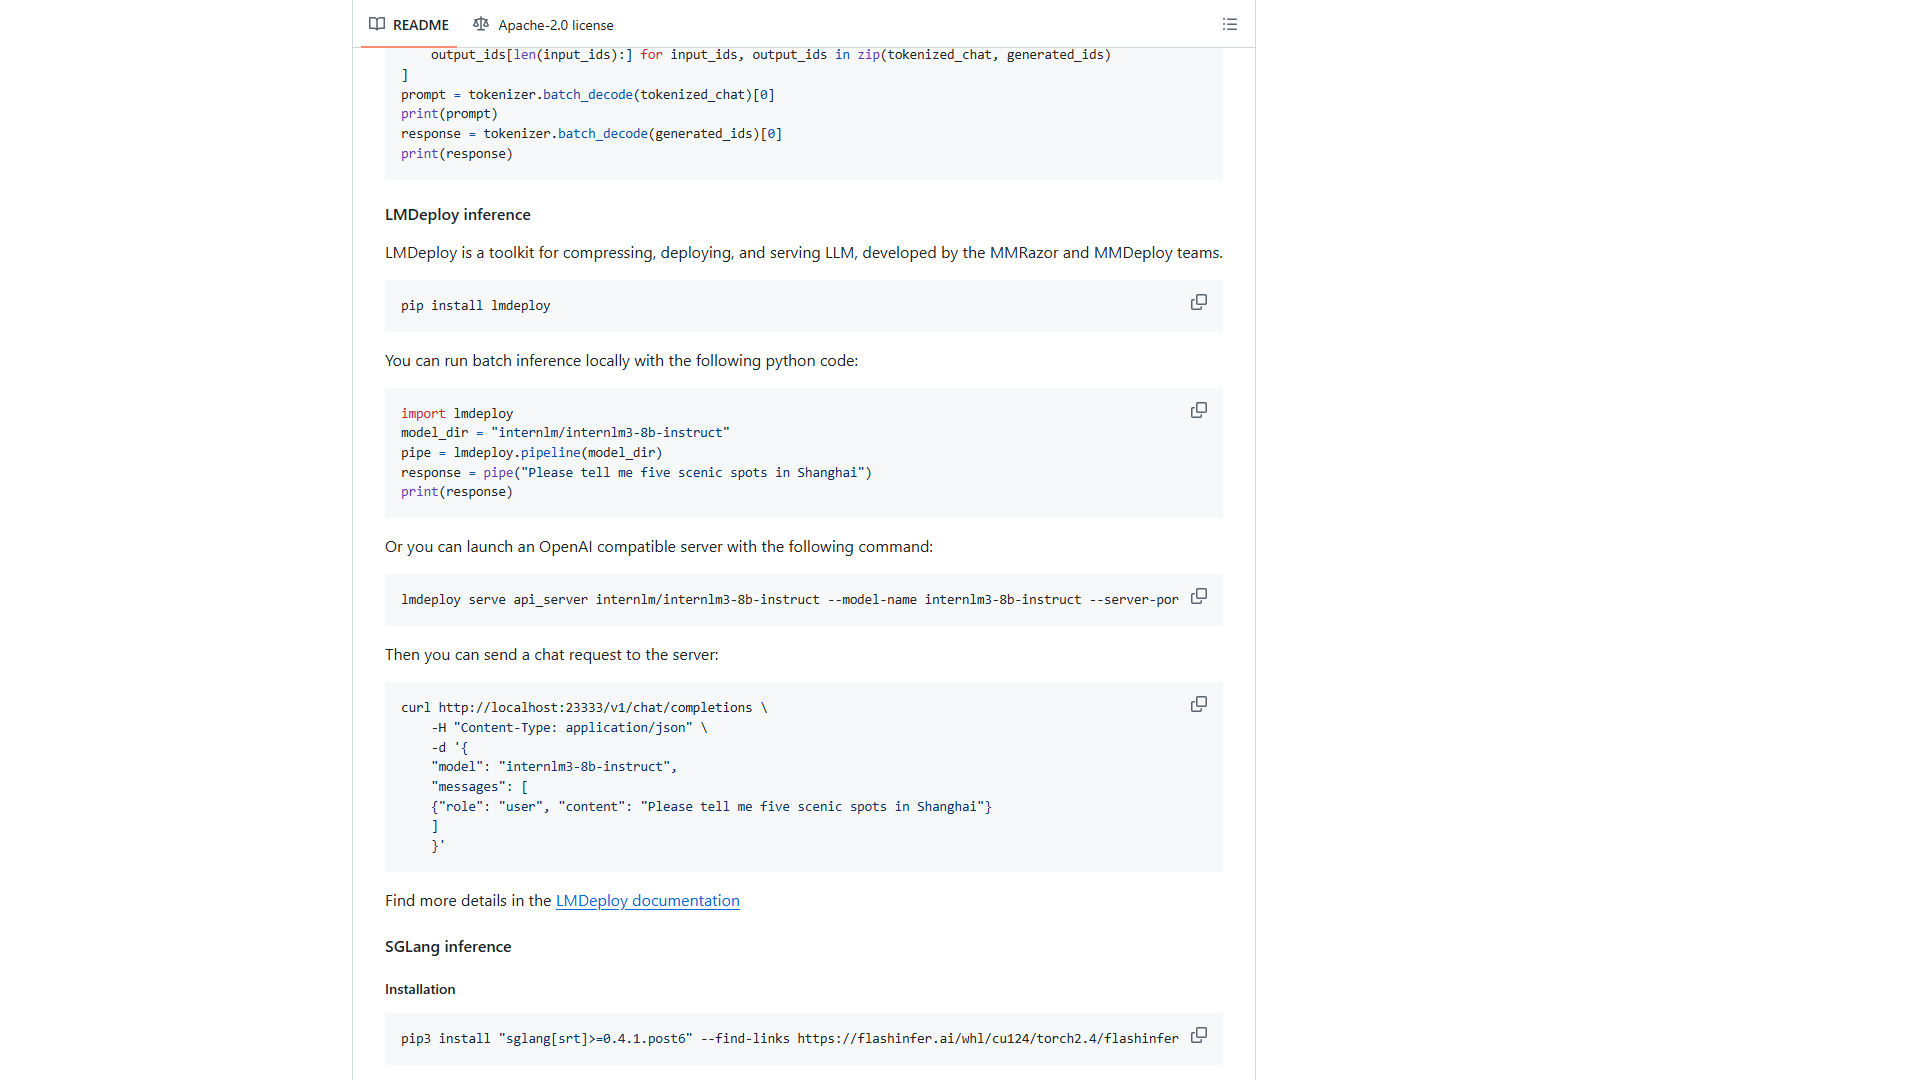Click the book icon beside README
This screenshot has height=1080, width=1920.
(x=377, y=24)
